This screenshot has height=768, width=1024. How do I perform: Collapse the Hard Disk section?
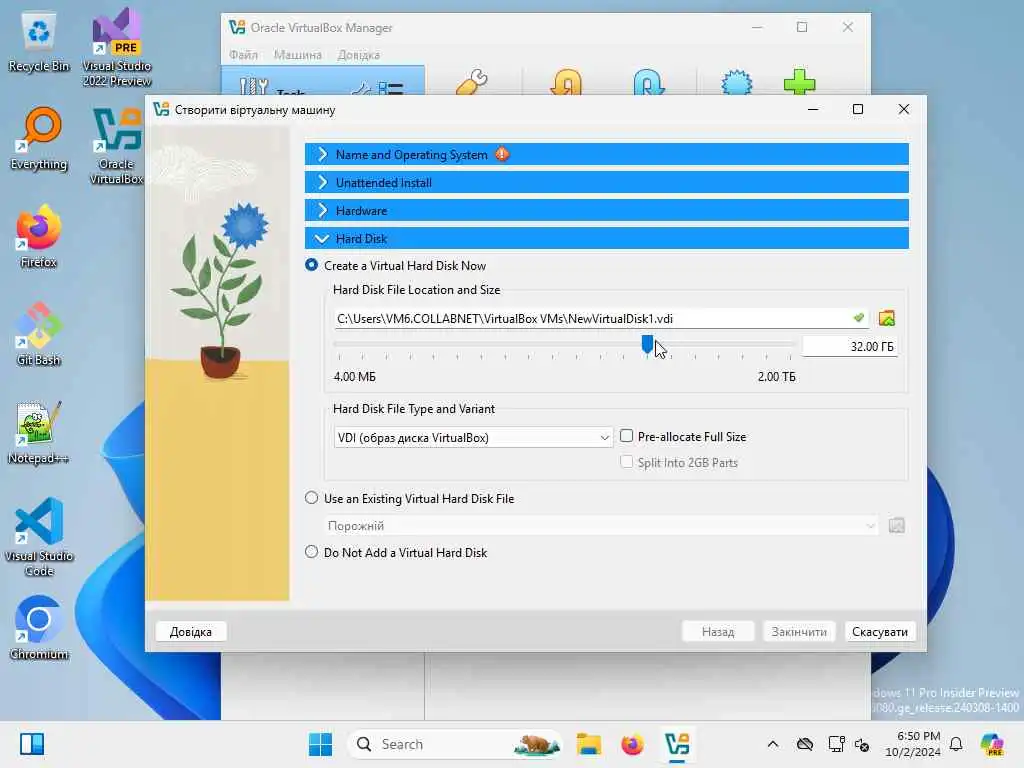point(607,238)
